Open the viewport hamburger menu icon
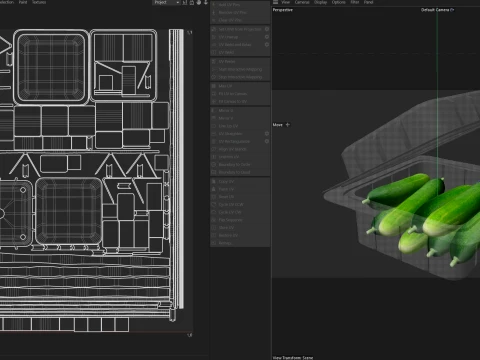Screen dimensions: 480x360 click(x=276, y=2)
